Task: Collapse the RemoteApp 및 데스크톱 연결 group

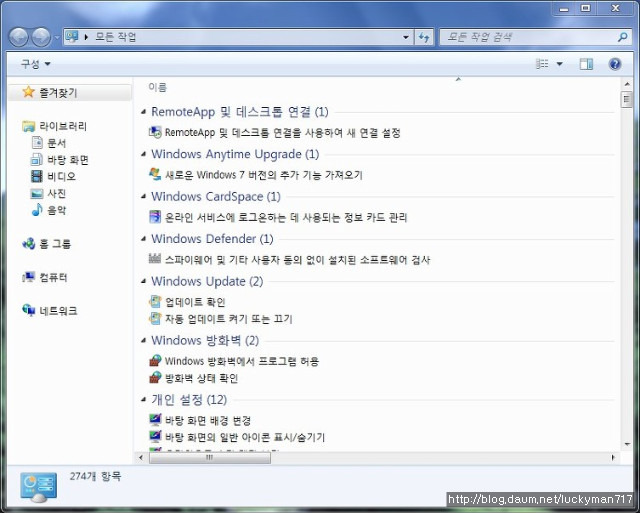Action: coord(143,111)
